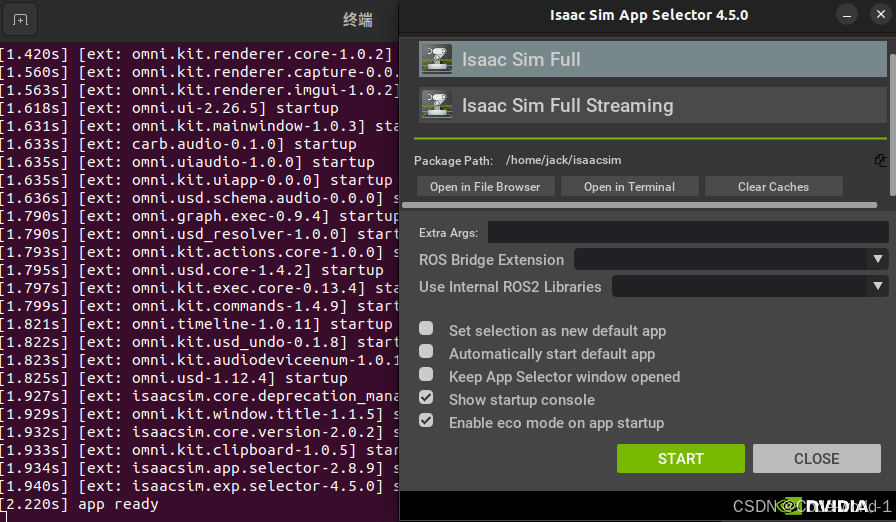Click the horizontal scrollbar under the app list
The width and height of the screenshot is (896, 522).
coord(639,205)
